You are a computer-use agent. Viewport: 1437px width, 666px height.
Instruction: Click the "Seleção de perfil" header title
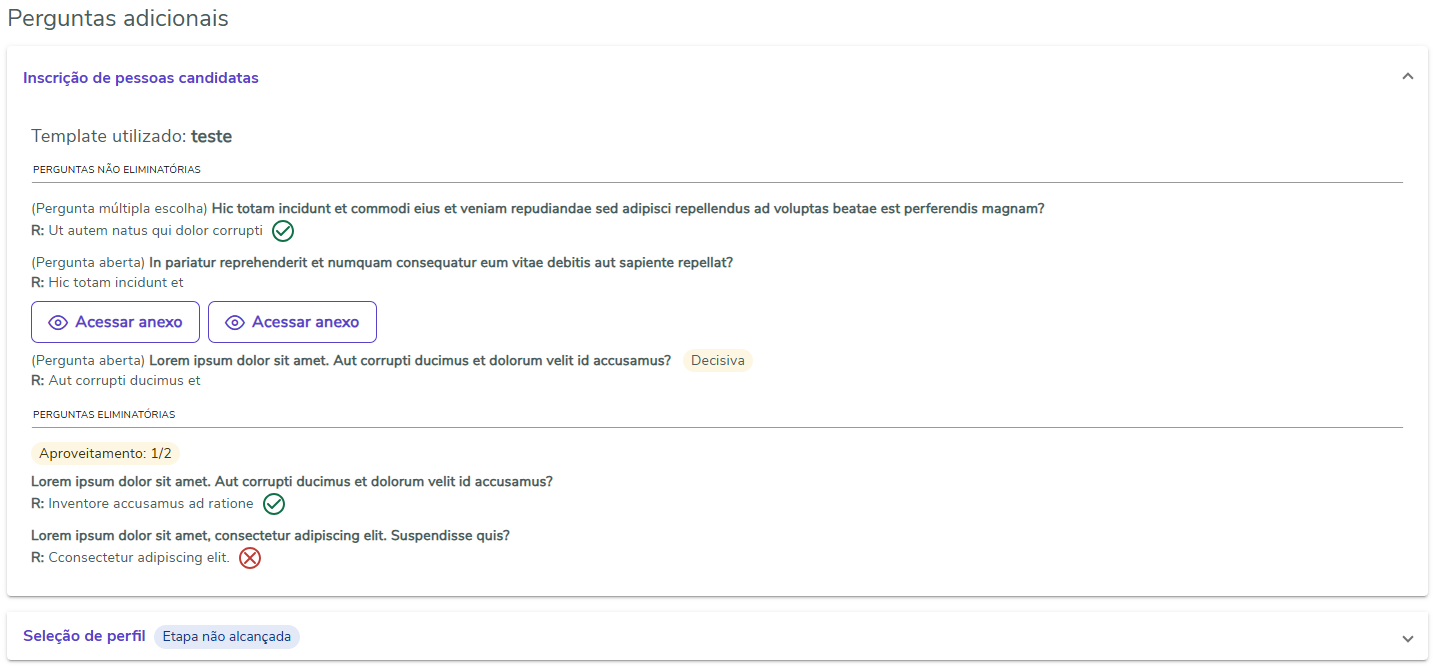[x=84, y=636]
